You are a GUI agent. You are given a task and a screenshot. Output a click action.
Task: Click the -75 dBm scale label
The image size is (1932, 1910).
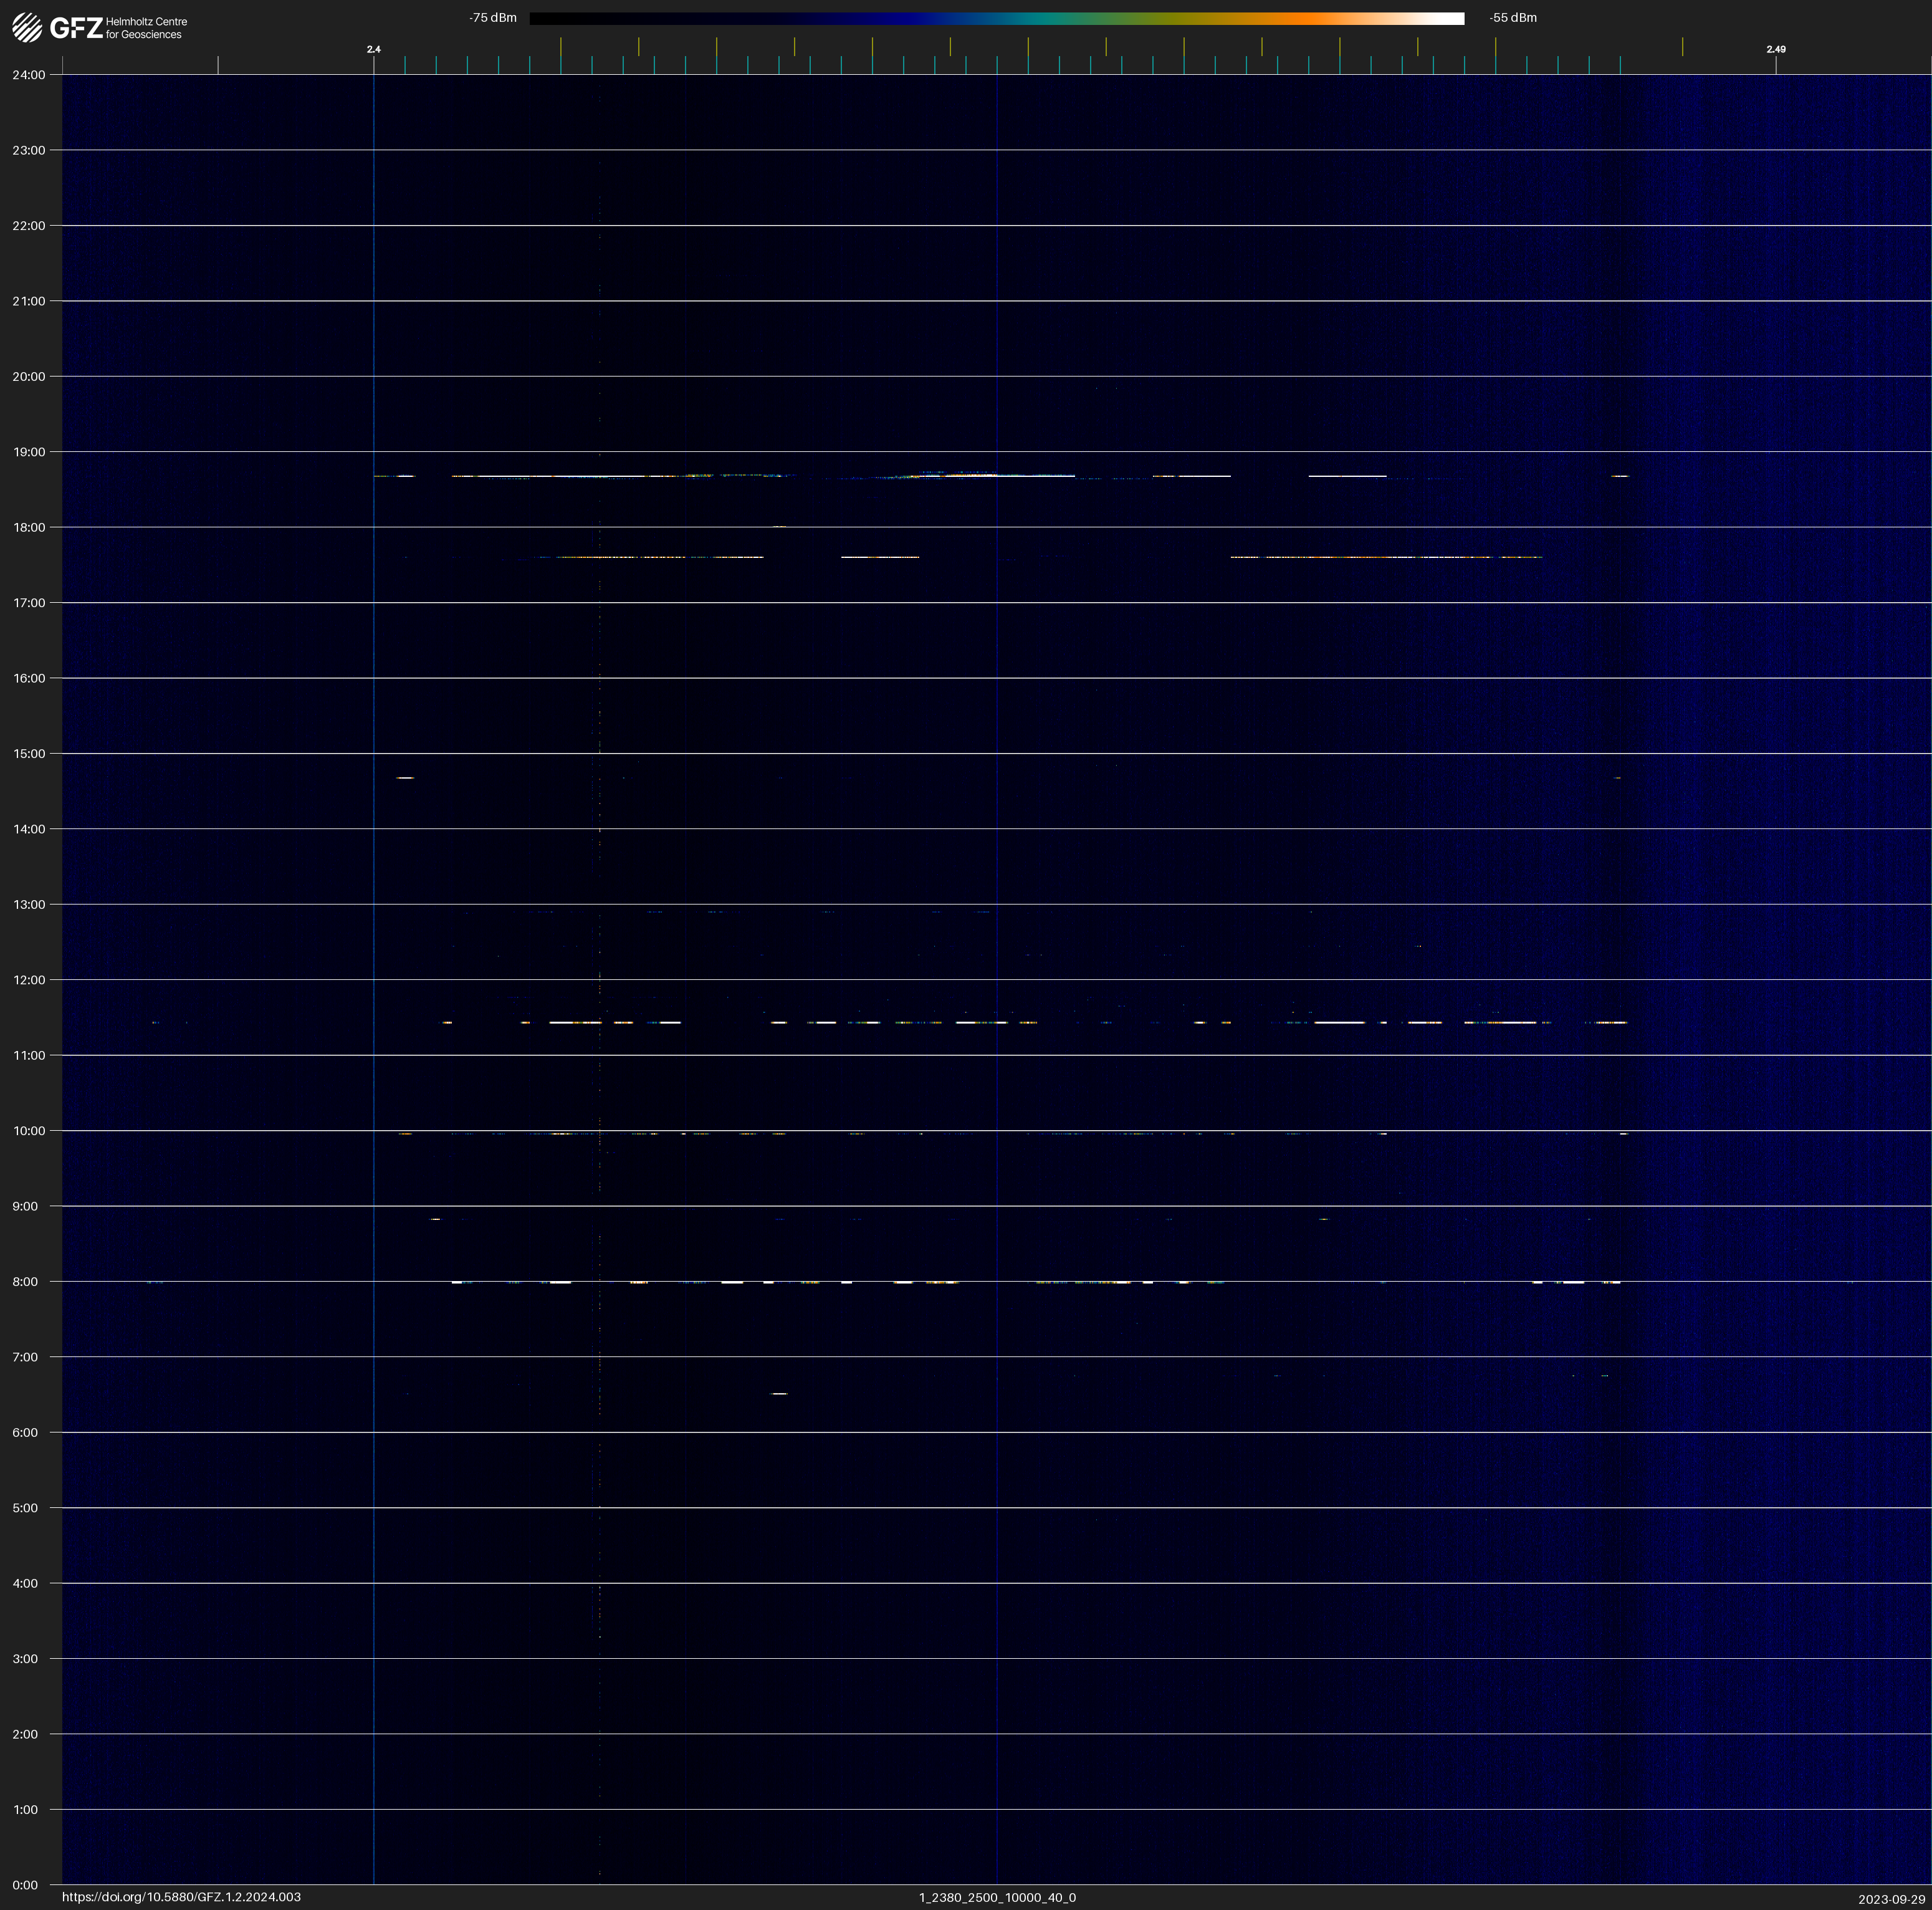[x=493, y=18]
